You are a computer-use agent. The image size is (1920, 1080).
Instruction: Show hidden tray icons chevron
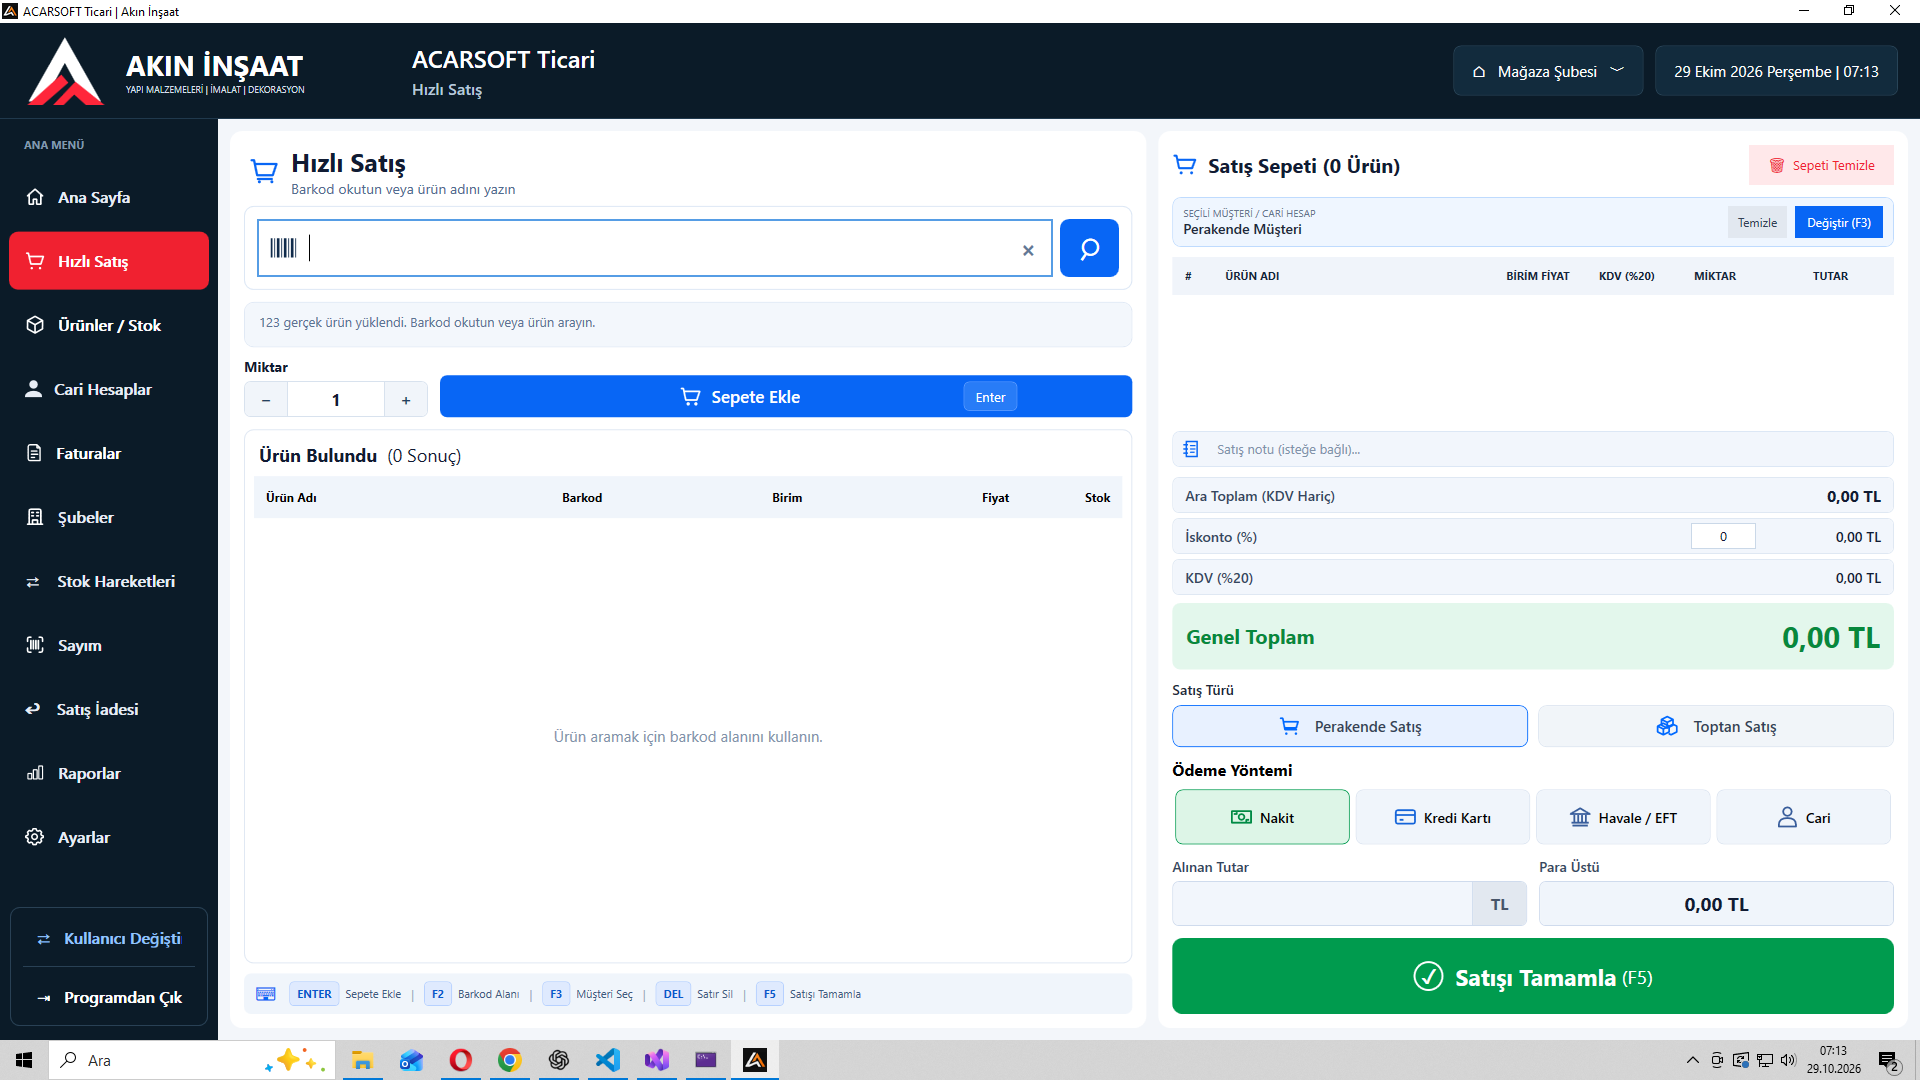click(x=1692, y=1060)
